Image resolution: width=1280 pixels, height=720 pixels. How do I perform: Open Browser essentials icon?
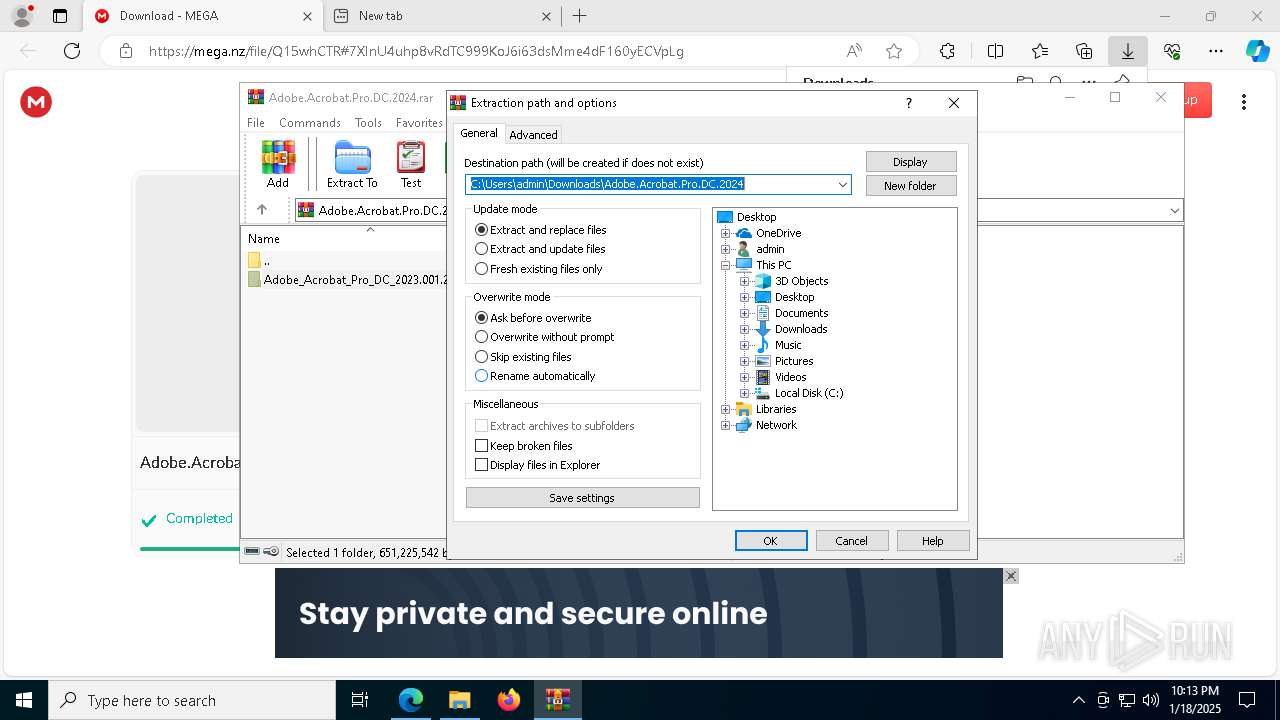tap(1172, 51)
